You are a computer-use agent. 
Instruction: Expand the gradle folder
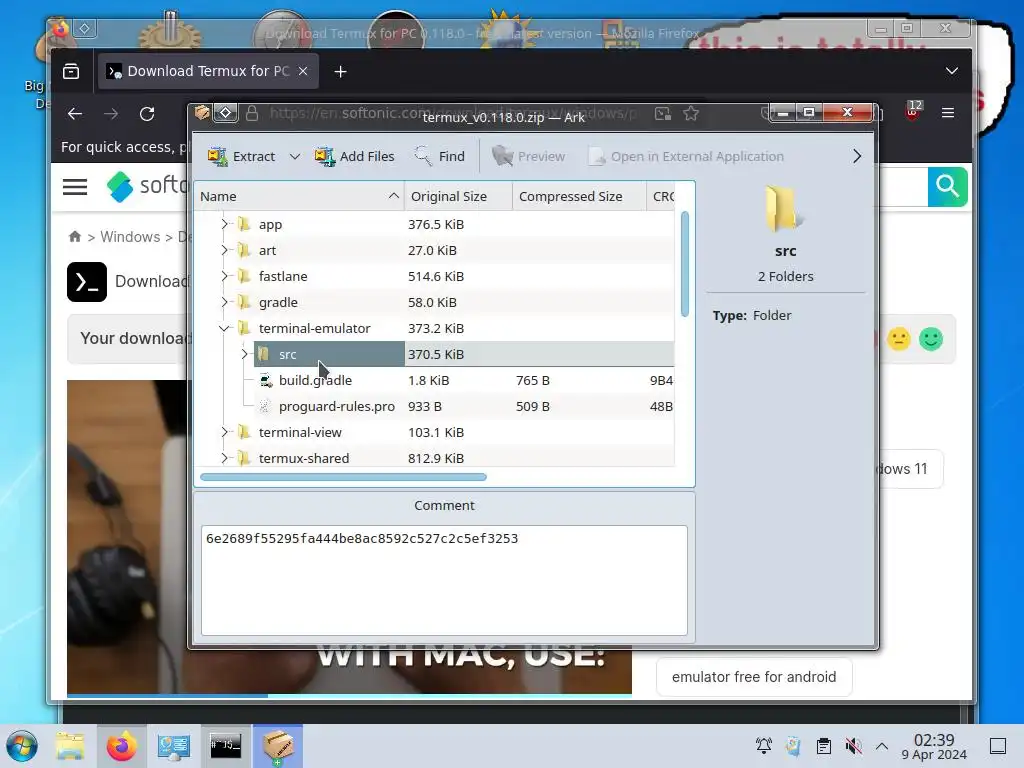(x=225, y=302)
